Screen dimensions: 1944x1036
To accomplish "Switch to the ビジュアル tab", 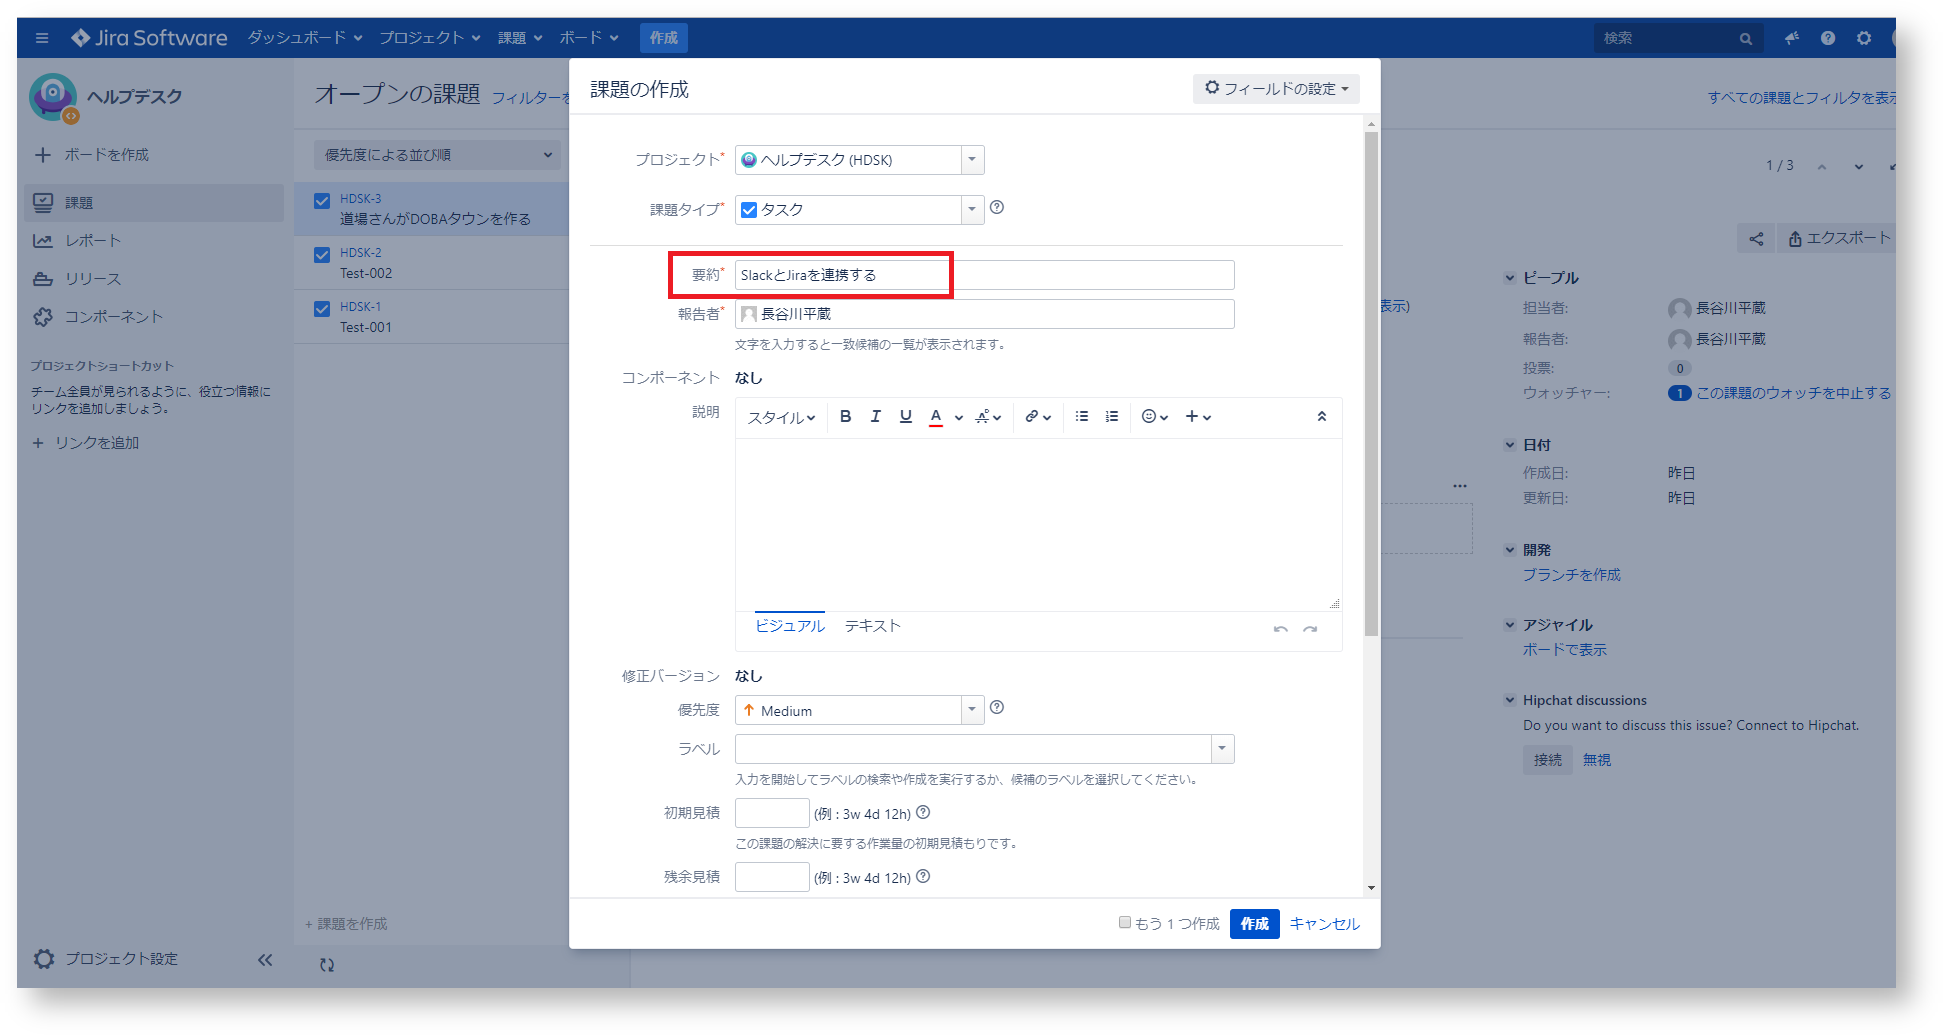I will (x=790, y=626).
